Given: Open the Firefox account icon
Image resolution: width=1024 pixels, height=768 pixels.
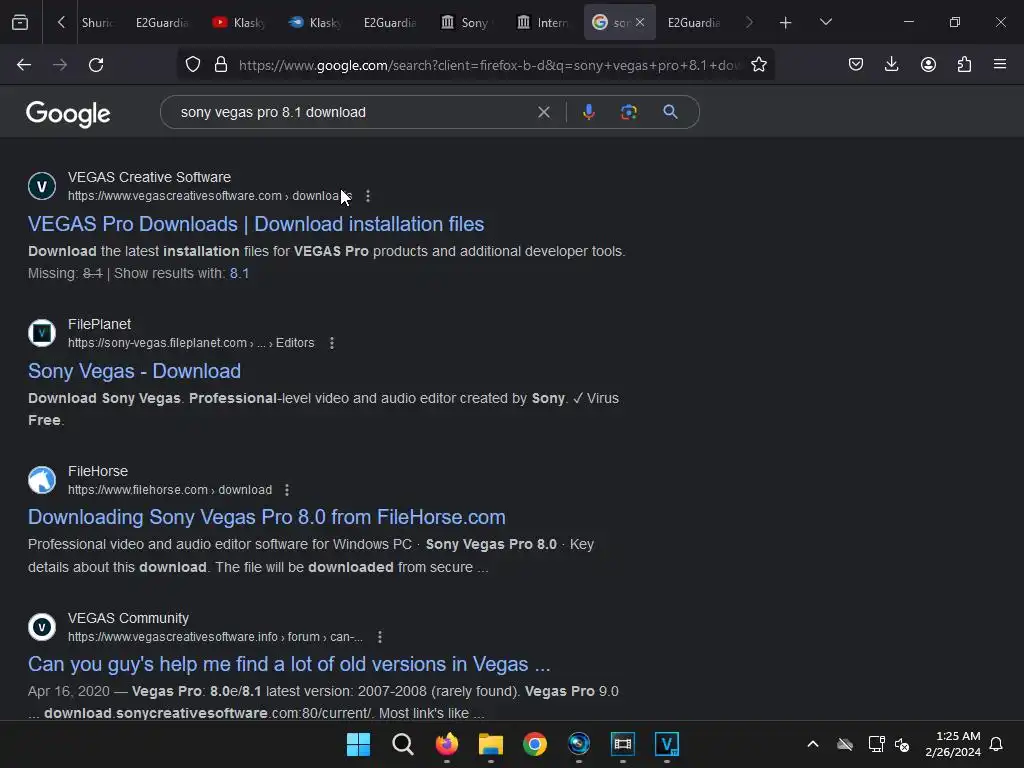Looking at the screenshot, I should pos(928,65).
